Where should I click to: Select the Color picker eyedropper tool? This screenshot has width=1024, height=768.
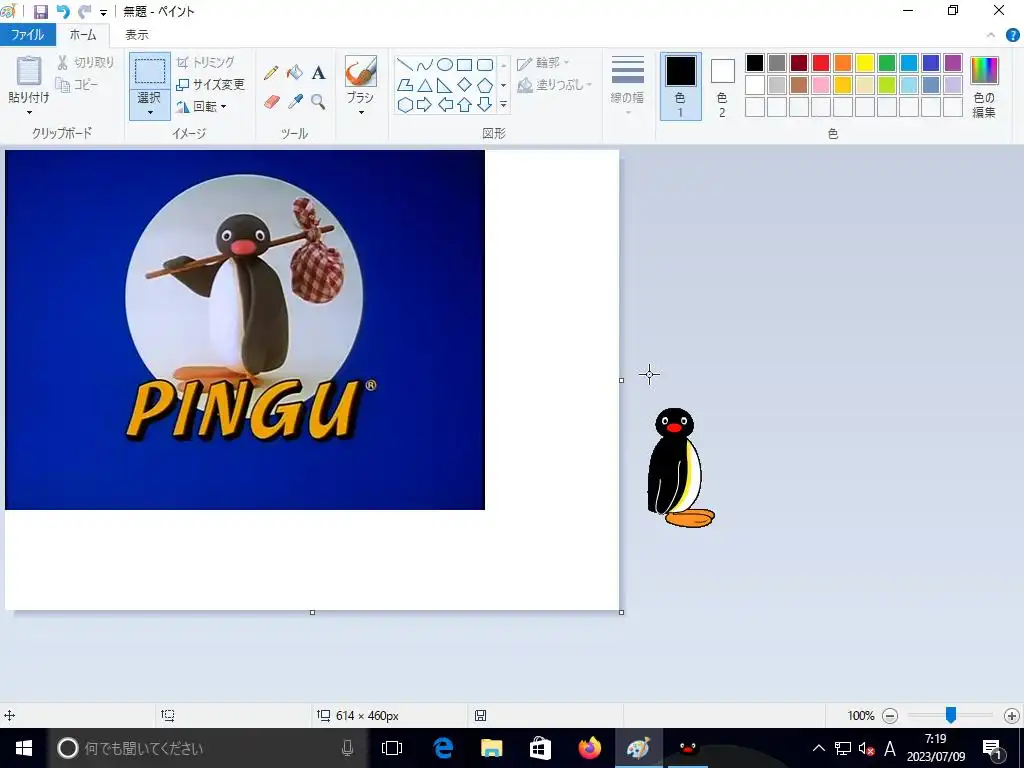click(295, 101)
